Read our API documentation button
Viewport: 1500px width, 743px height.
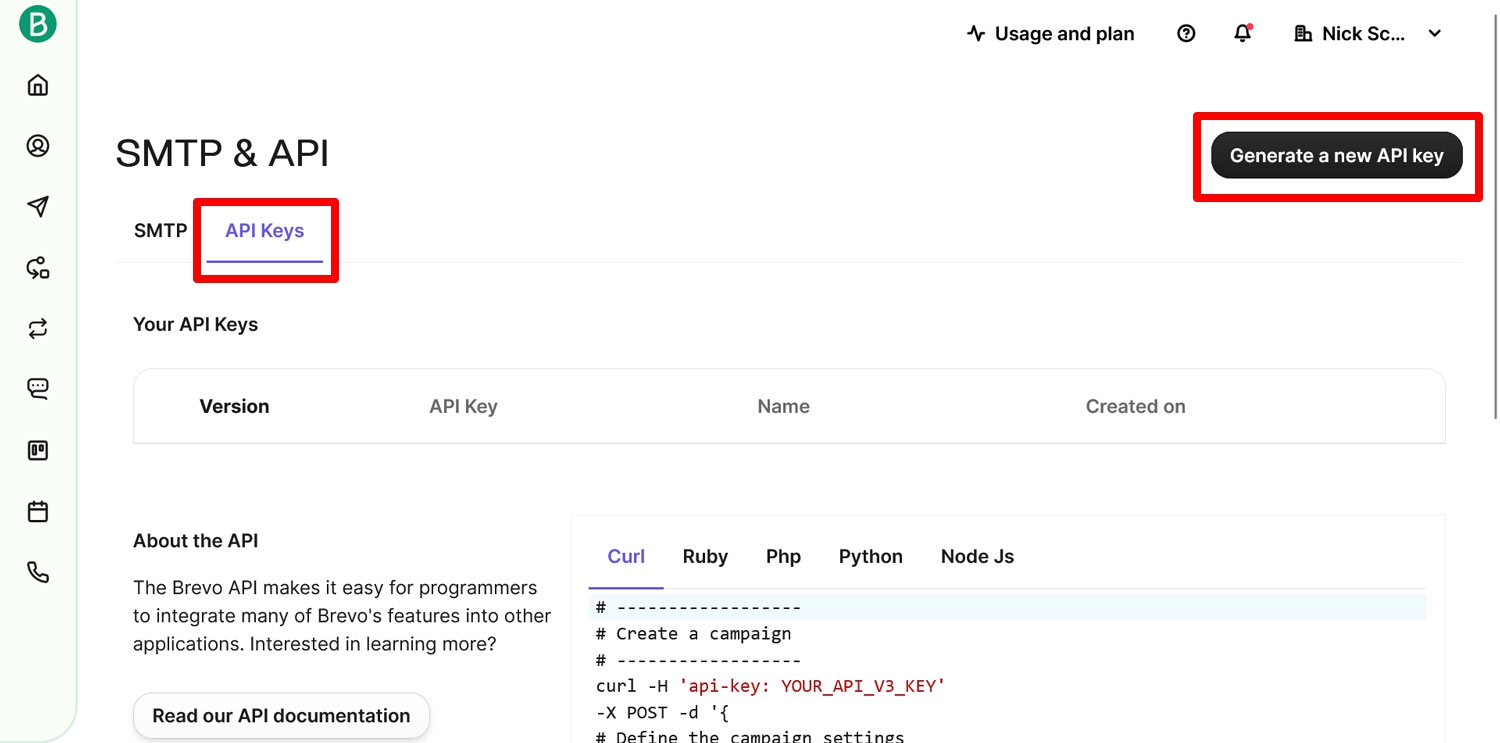click(x=281, y=716)
